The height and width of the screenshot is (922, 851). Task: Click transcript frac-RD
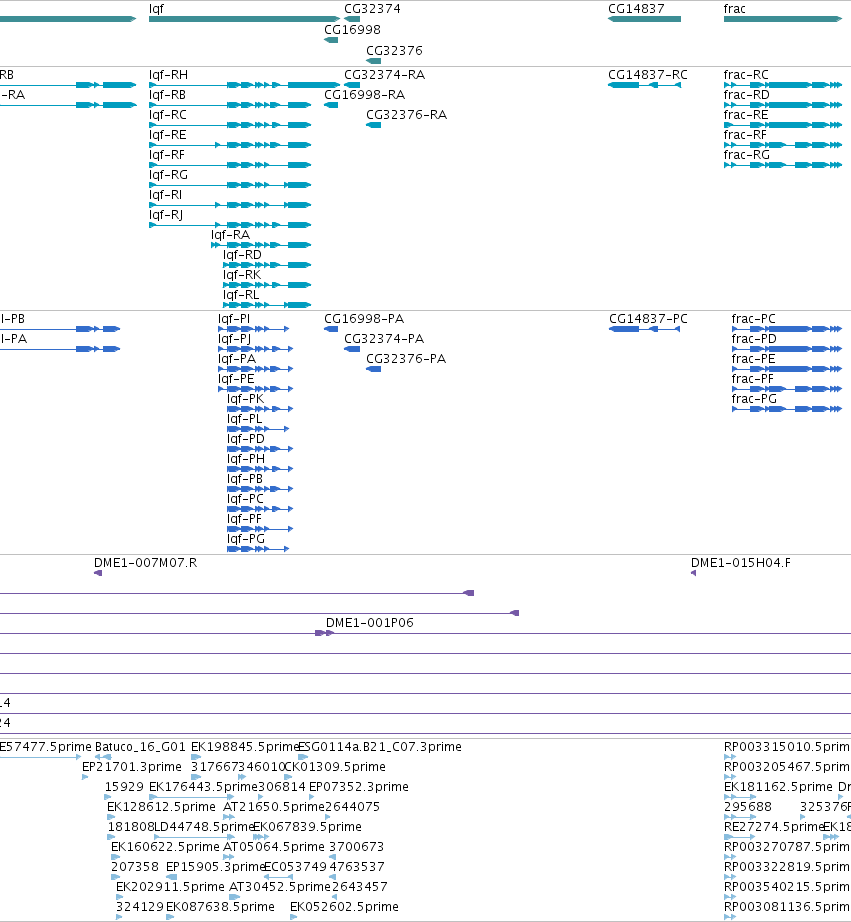[x=746, y=95]
